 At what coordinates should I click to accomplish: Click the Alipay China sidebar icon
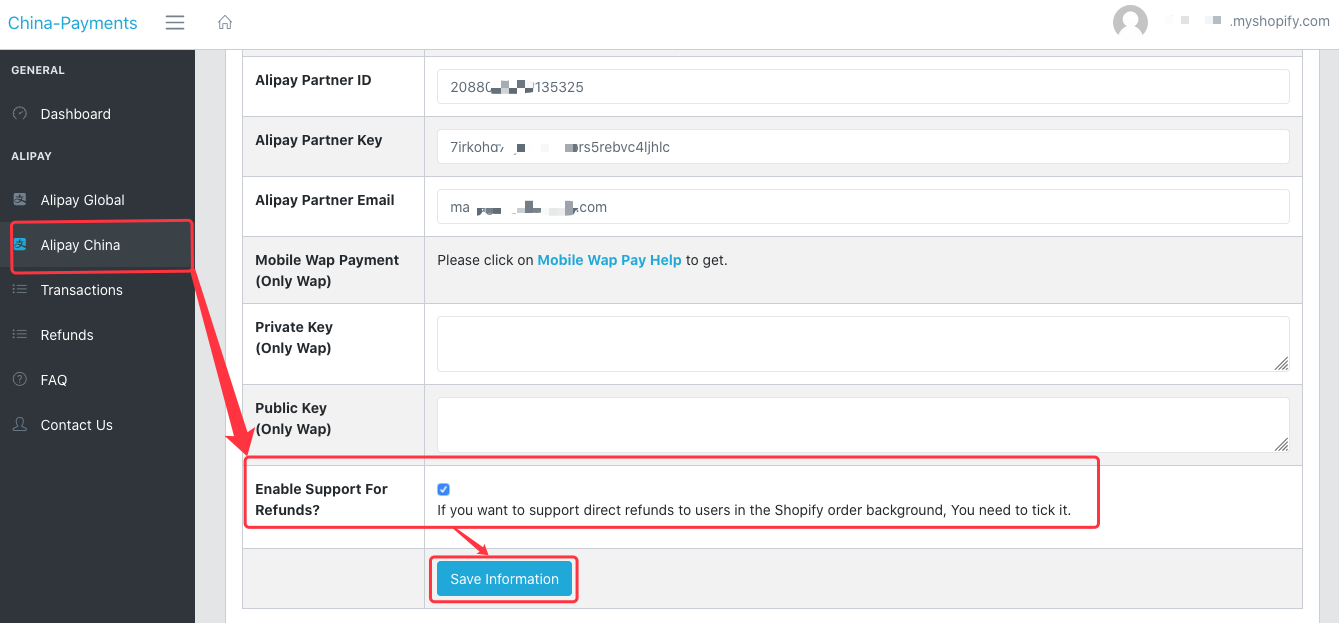pos(21,244)
